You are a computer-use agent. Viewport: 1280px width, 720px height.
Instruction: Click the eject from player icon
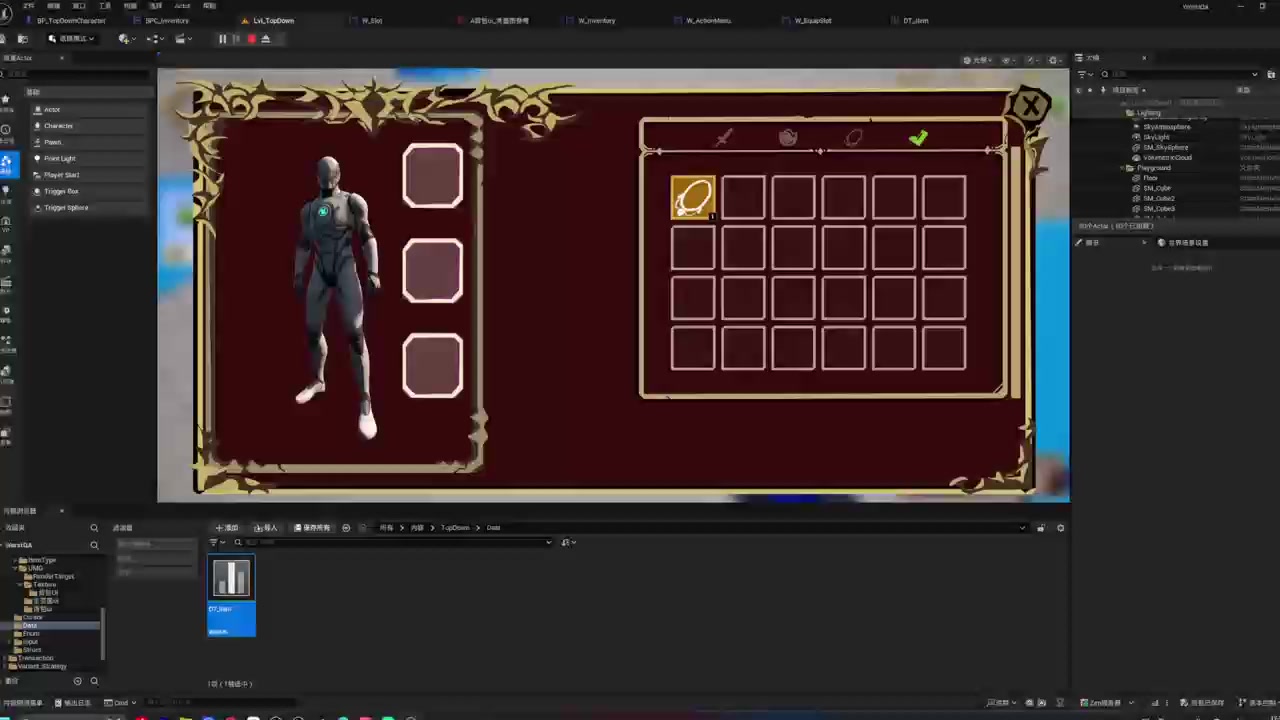[265, 39]
